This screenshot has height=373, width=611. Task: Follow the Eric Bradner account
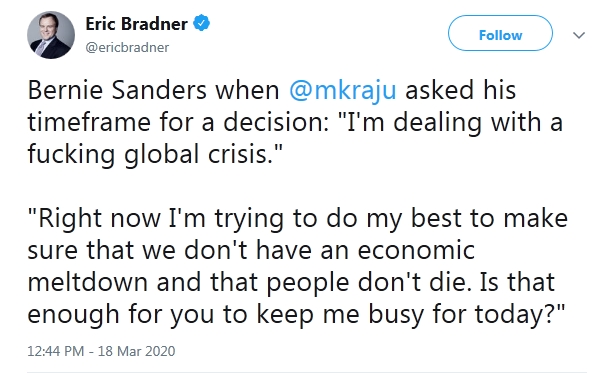500,33
